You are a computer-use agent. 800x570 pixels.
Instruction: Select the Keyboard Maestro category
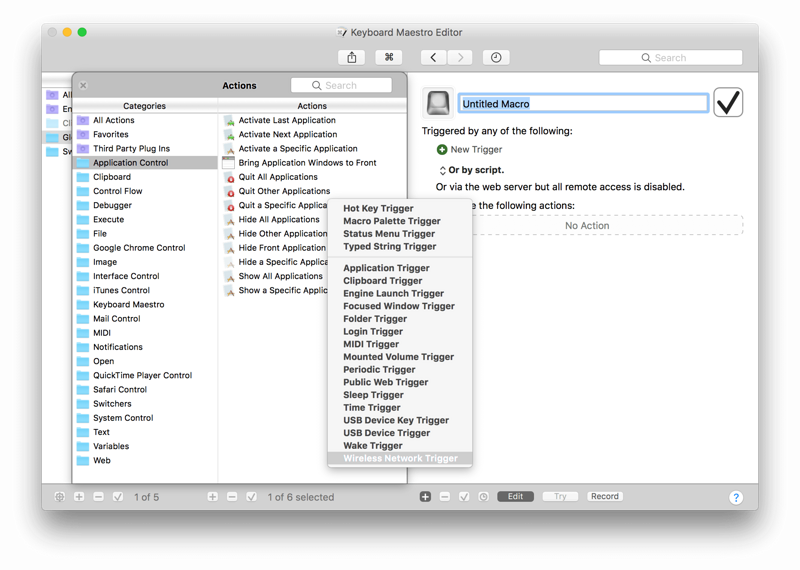pyautogui.click(x=145, y=305)
